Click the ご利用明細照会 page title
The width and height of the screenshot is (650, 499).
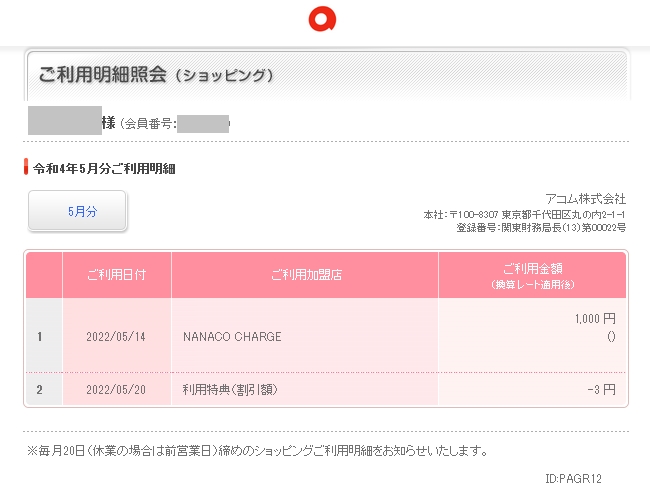coord(103,75)
